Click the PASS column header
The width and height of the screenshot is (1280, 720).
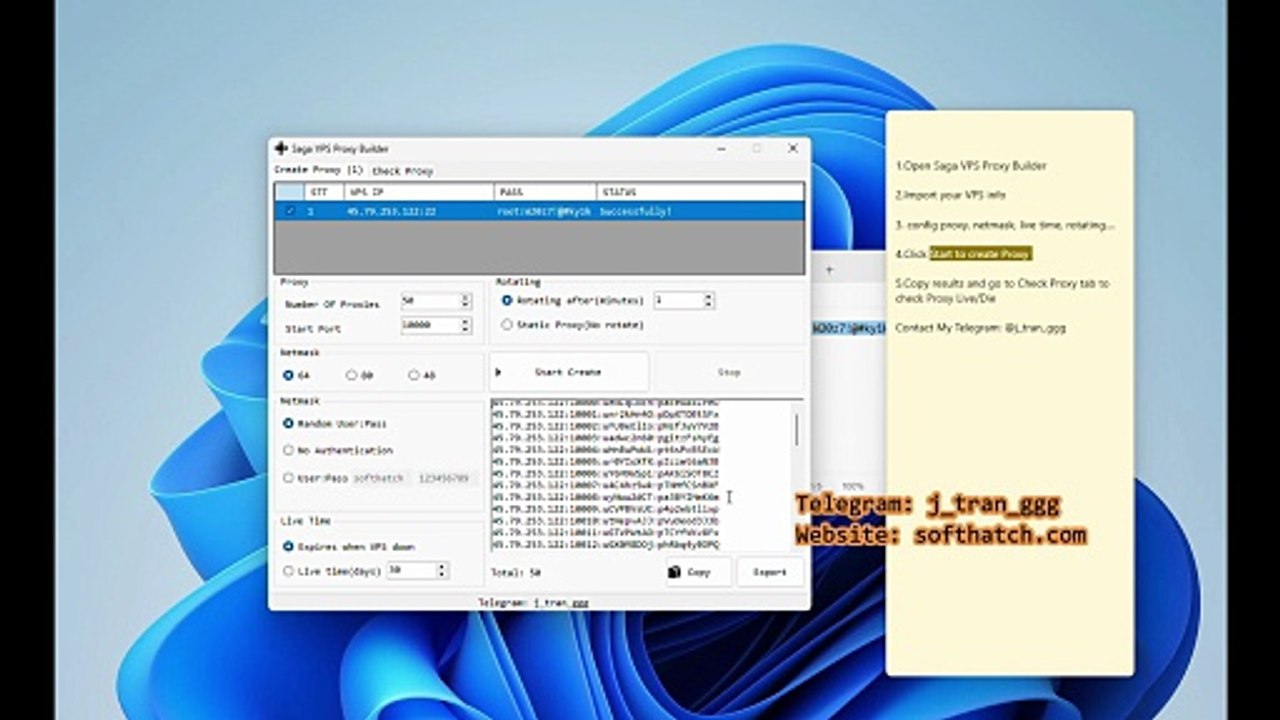[x=545, y=191]
